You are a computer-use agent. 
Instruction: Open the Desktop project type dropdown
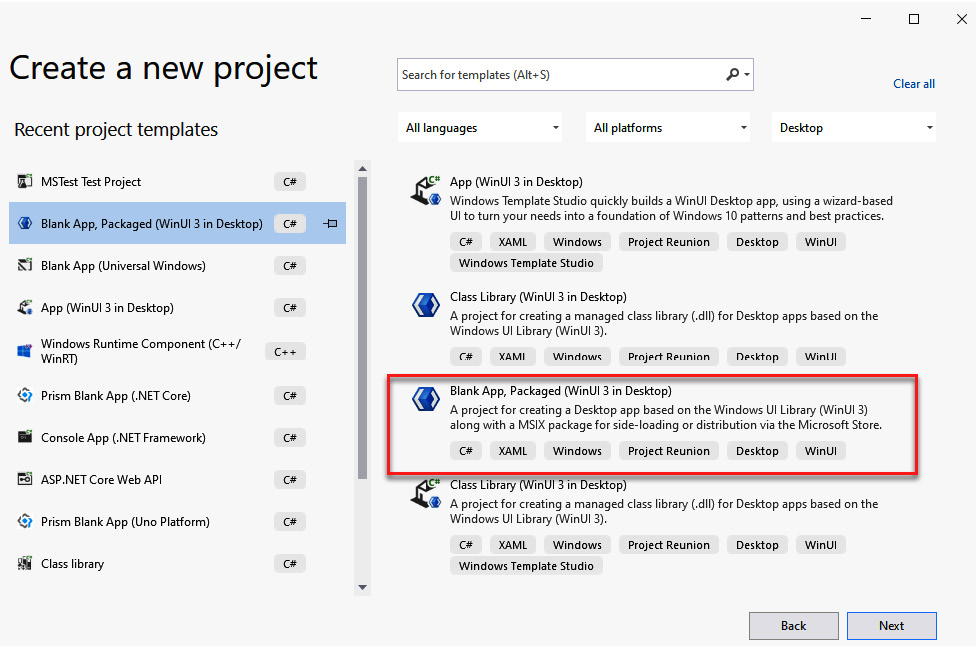[854, 128]
